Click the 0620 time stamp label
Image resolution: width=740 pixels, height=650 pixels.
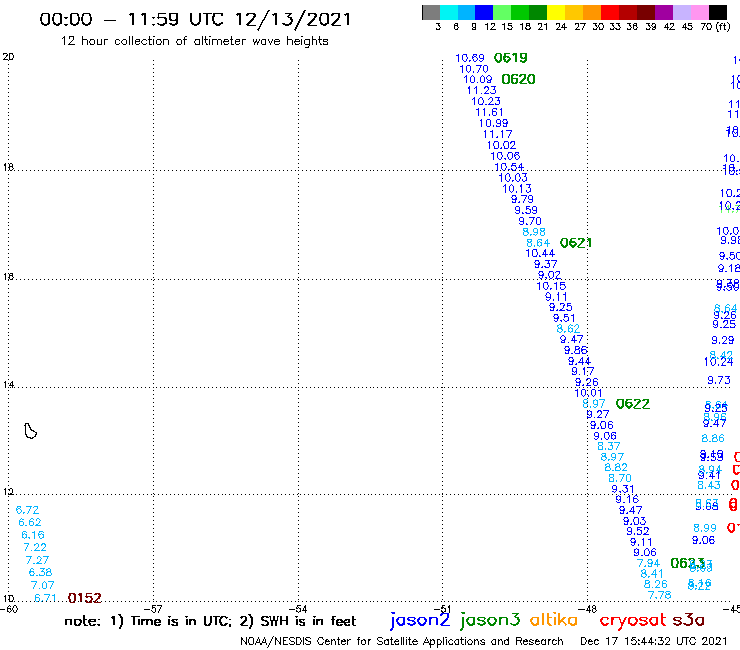tap(518, 79)
